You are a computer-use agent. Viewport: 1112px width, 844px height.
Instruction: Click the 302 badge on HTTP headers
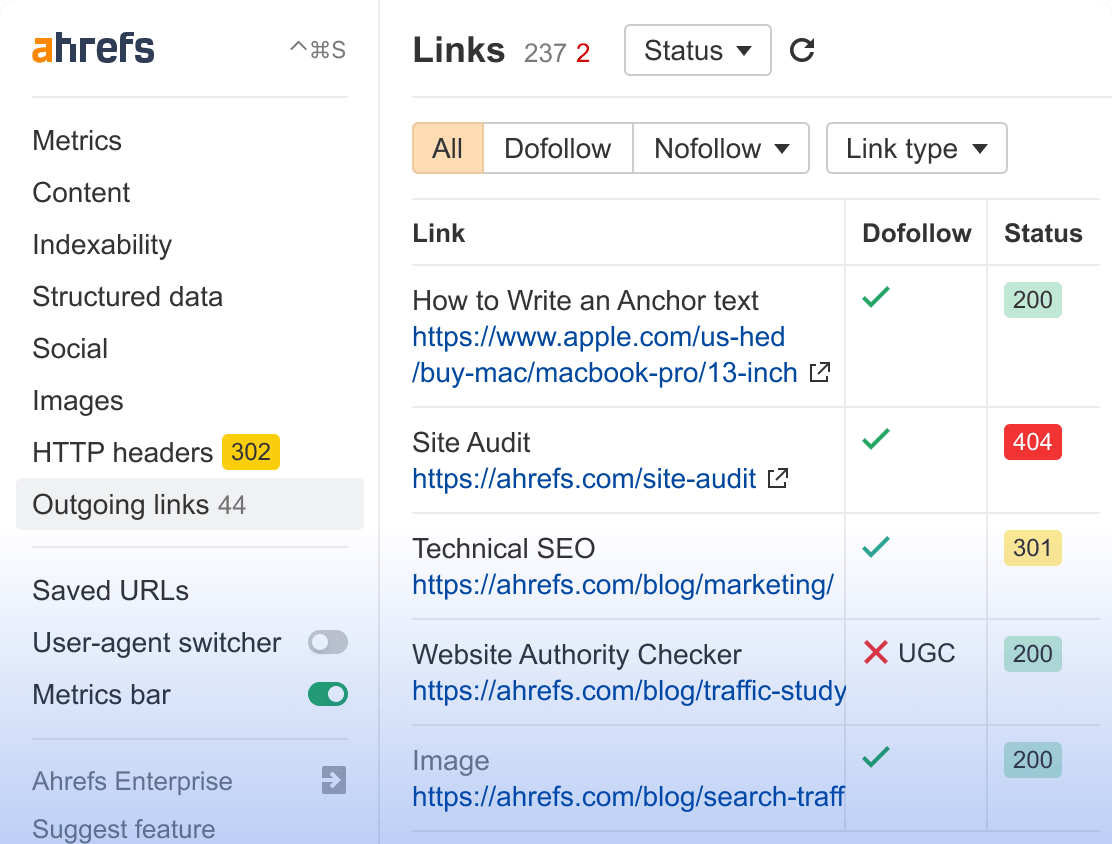(250, 452)
